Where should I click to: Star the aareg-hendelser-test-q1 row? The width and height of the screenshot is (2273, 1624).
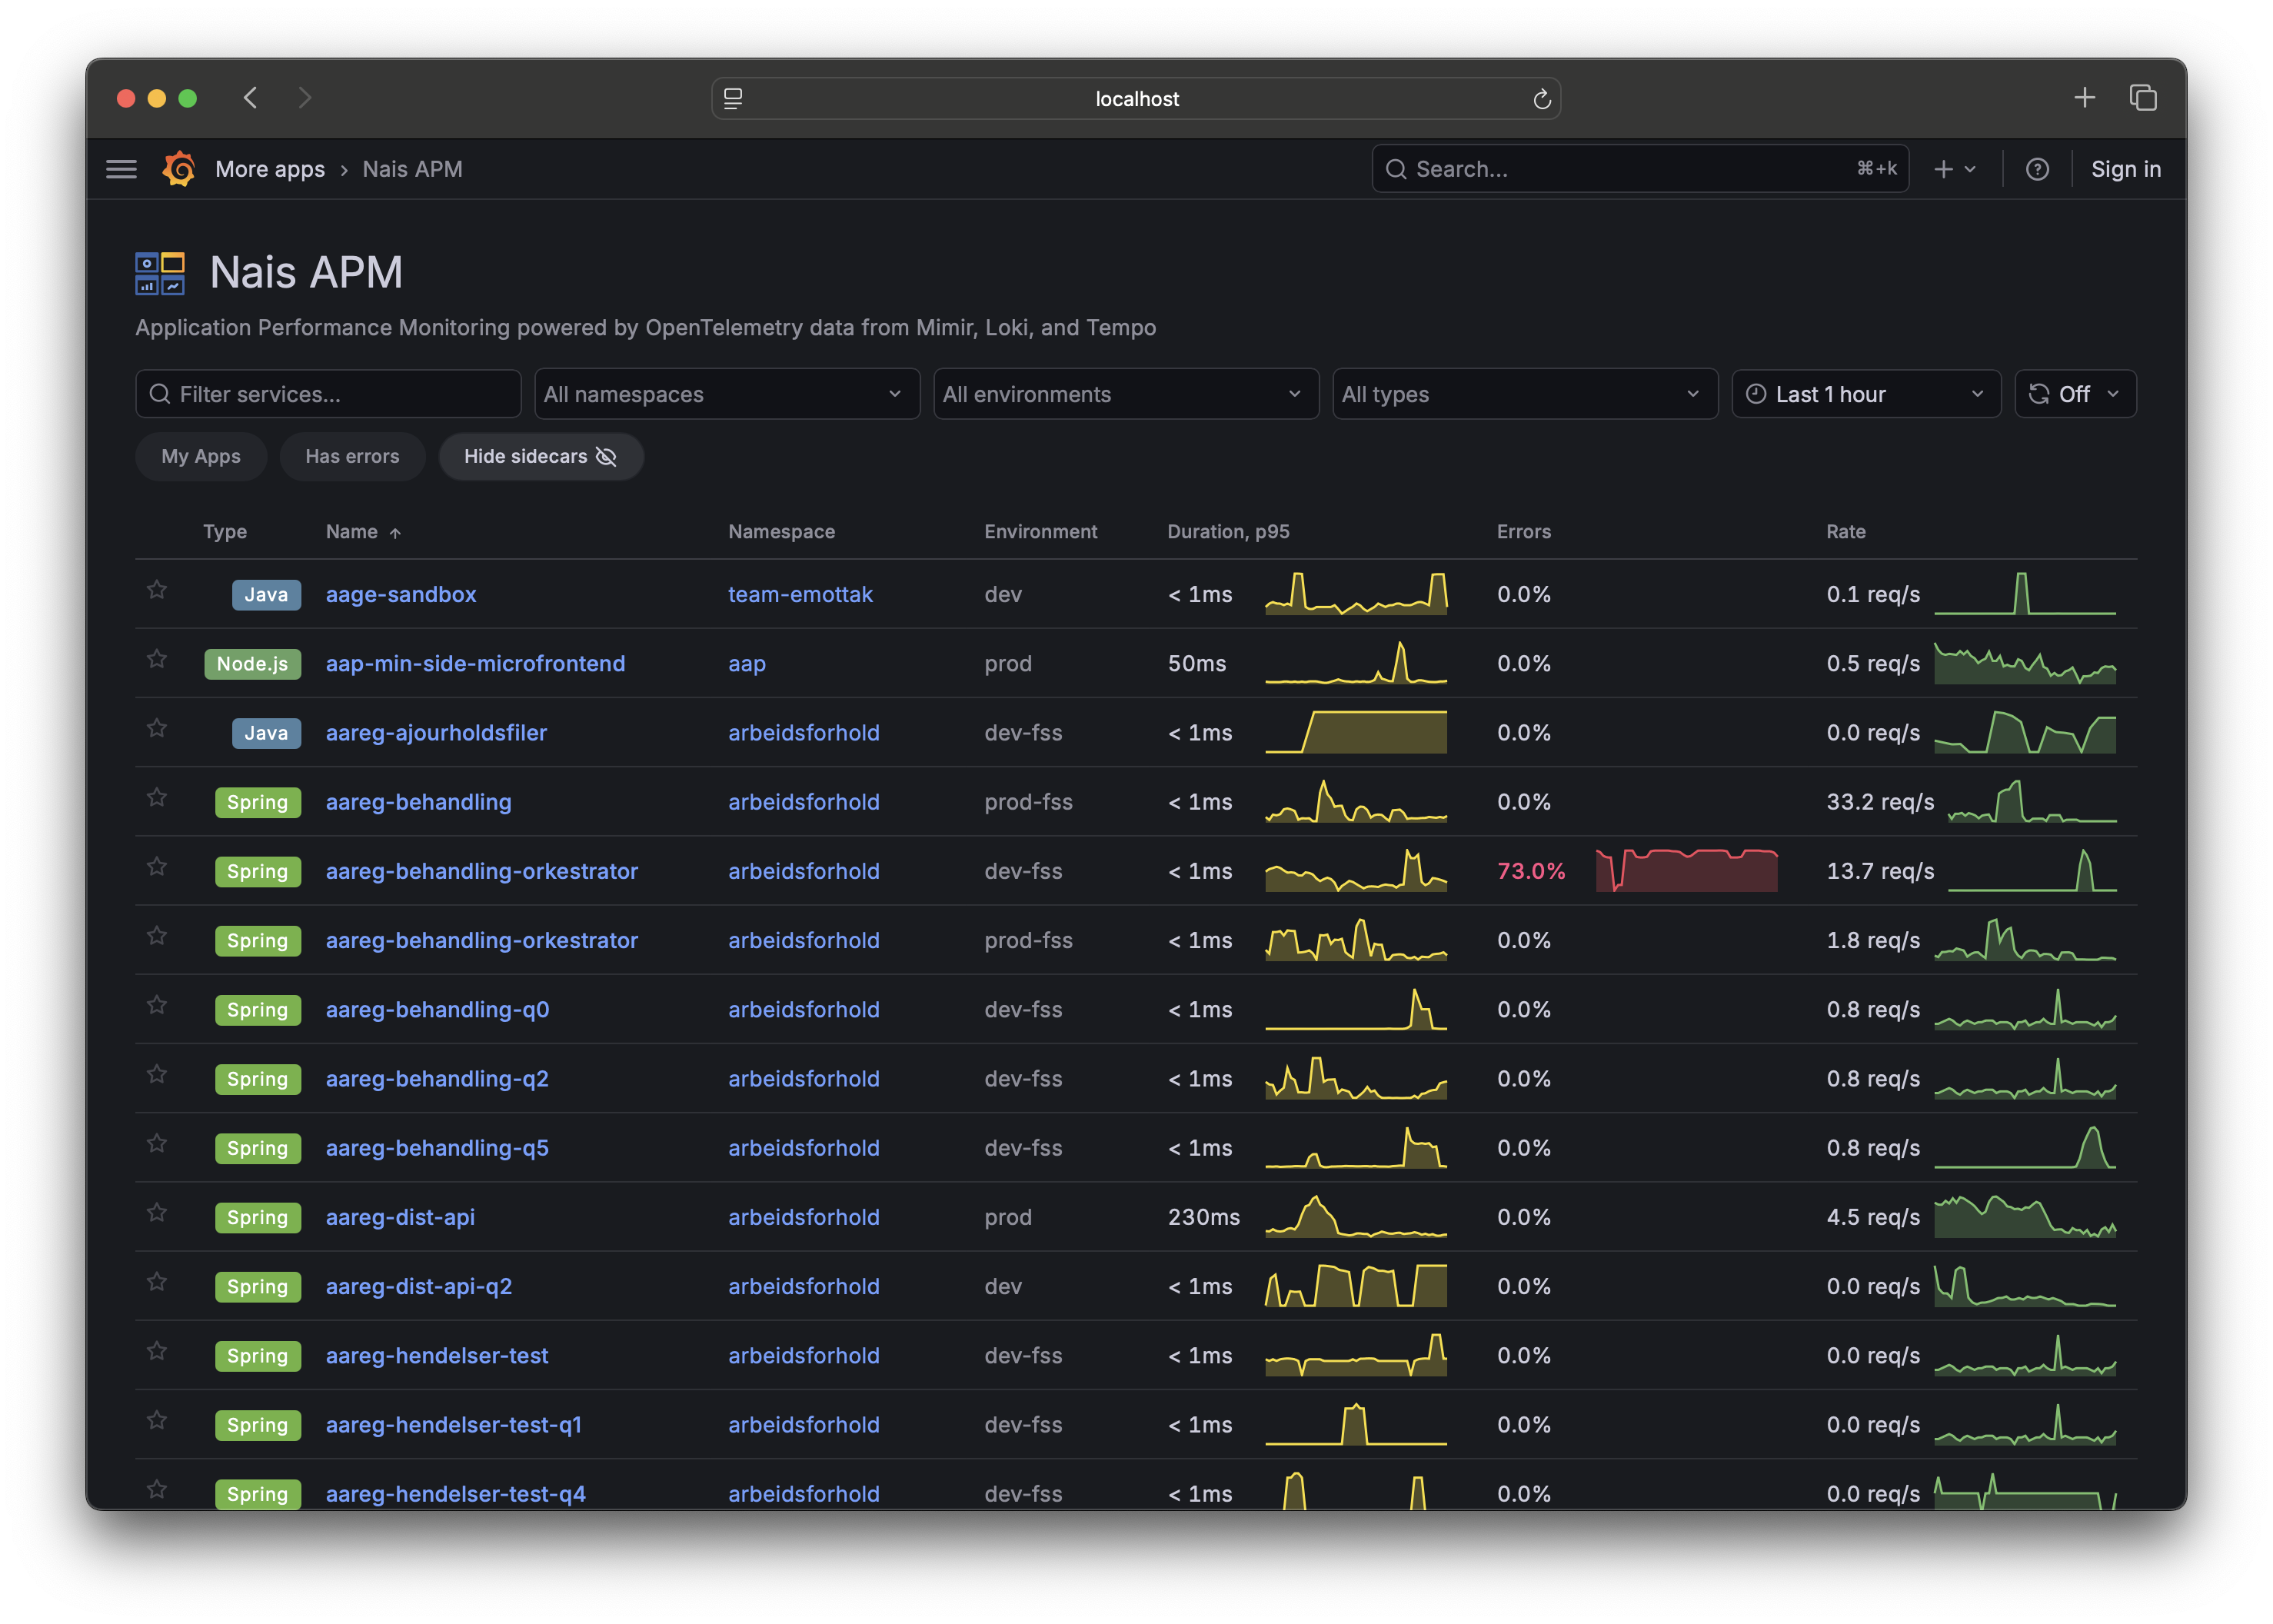click(157, 1420)
